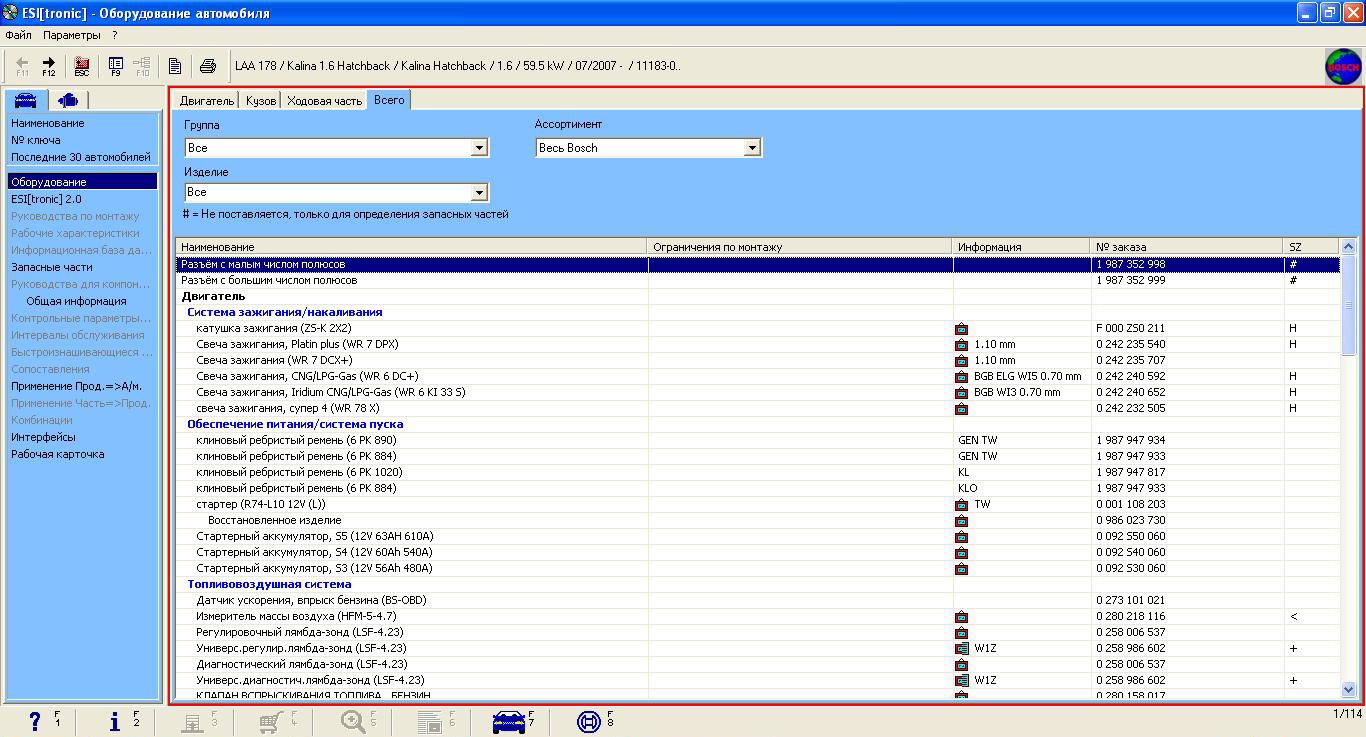Click the printer icon in toolbar
This screenshot has width=1366, height=737.
(x=207, y=67)
